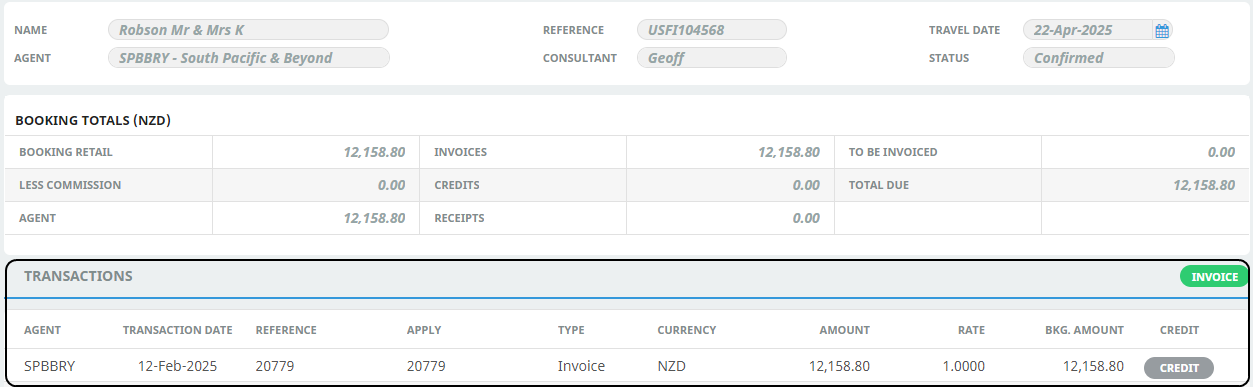This screenshot has height=387, width=1253.
Task: Click the 12-Feb-2025 transaction date cell
Action: (x=177, y=366)
